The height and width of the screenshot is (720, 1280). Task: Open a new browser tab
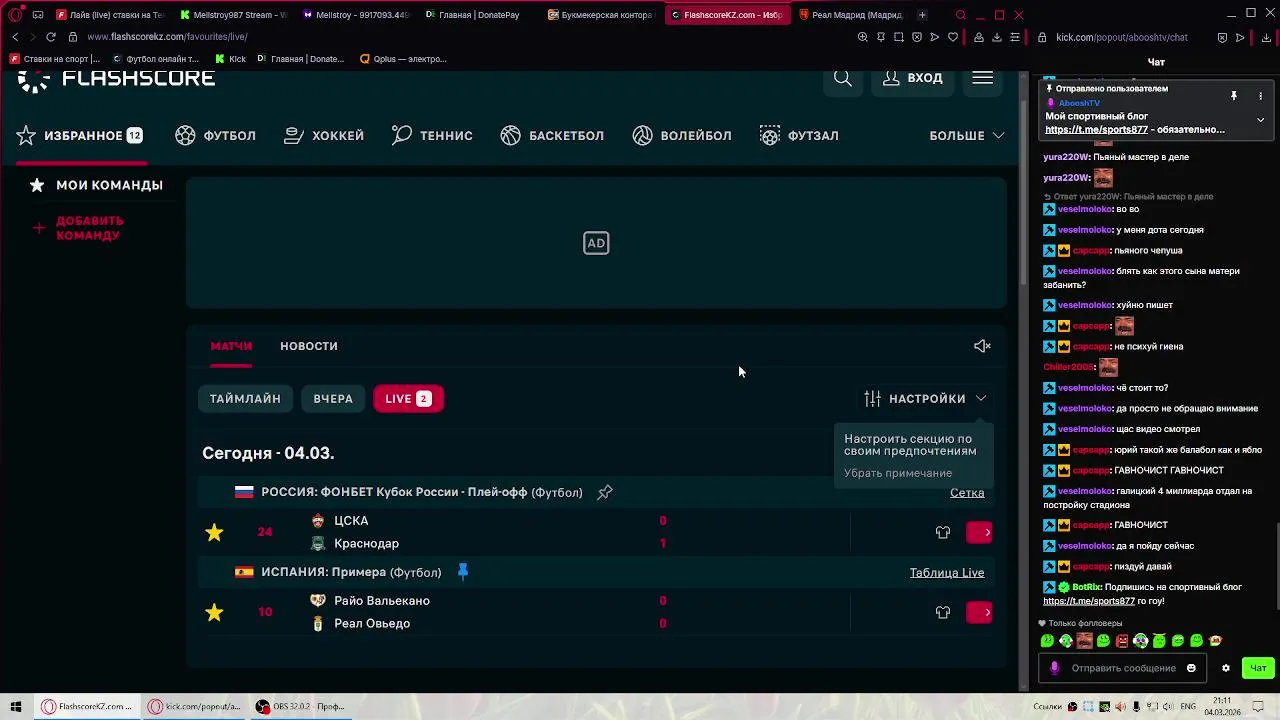pos(922,15)
